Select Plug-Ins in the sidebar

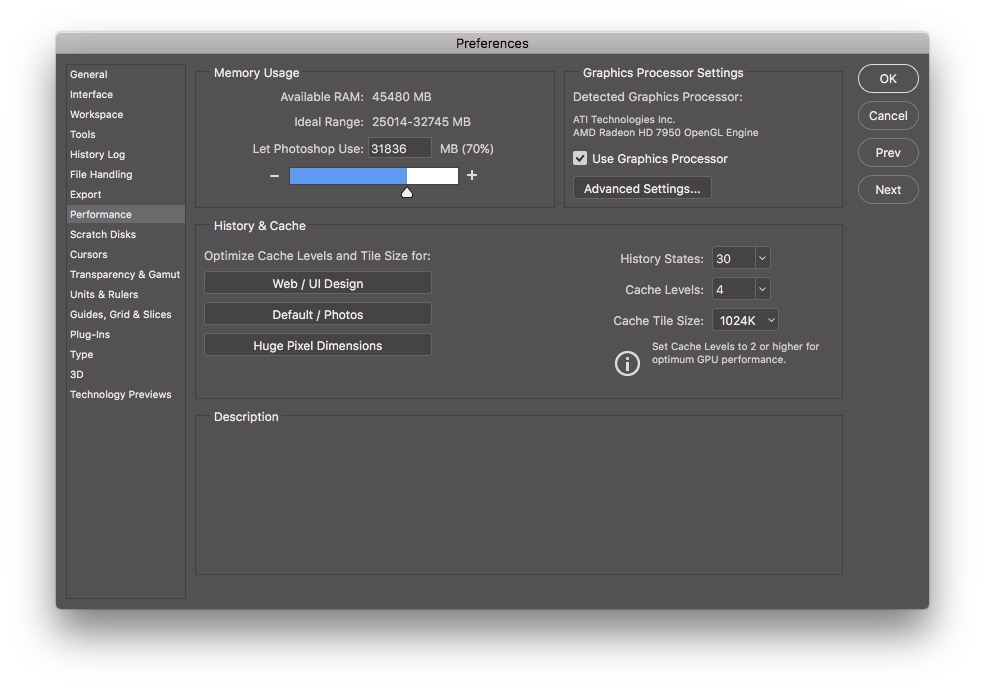click(x=90, y=335)
